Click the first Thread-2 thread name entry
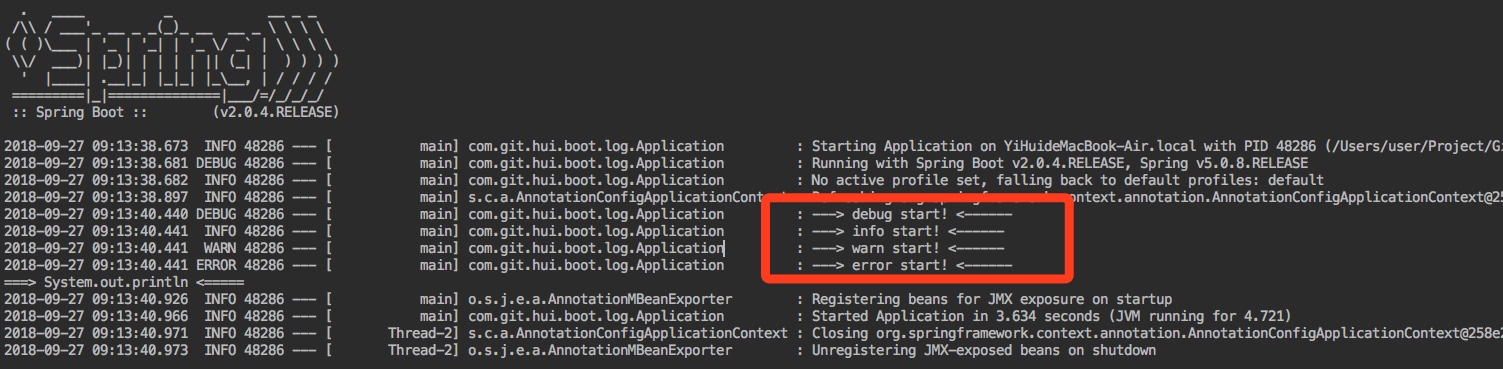This screenshot has width=1503, height=369. click(421, 333)
